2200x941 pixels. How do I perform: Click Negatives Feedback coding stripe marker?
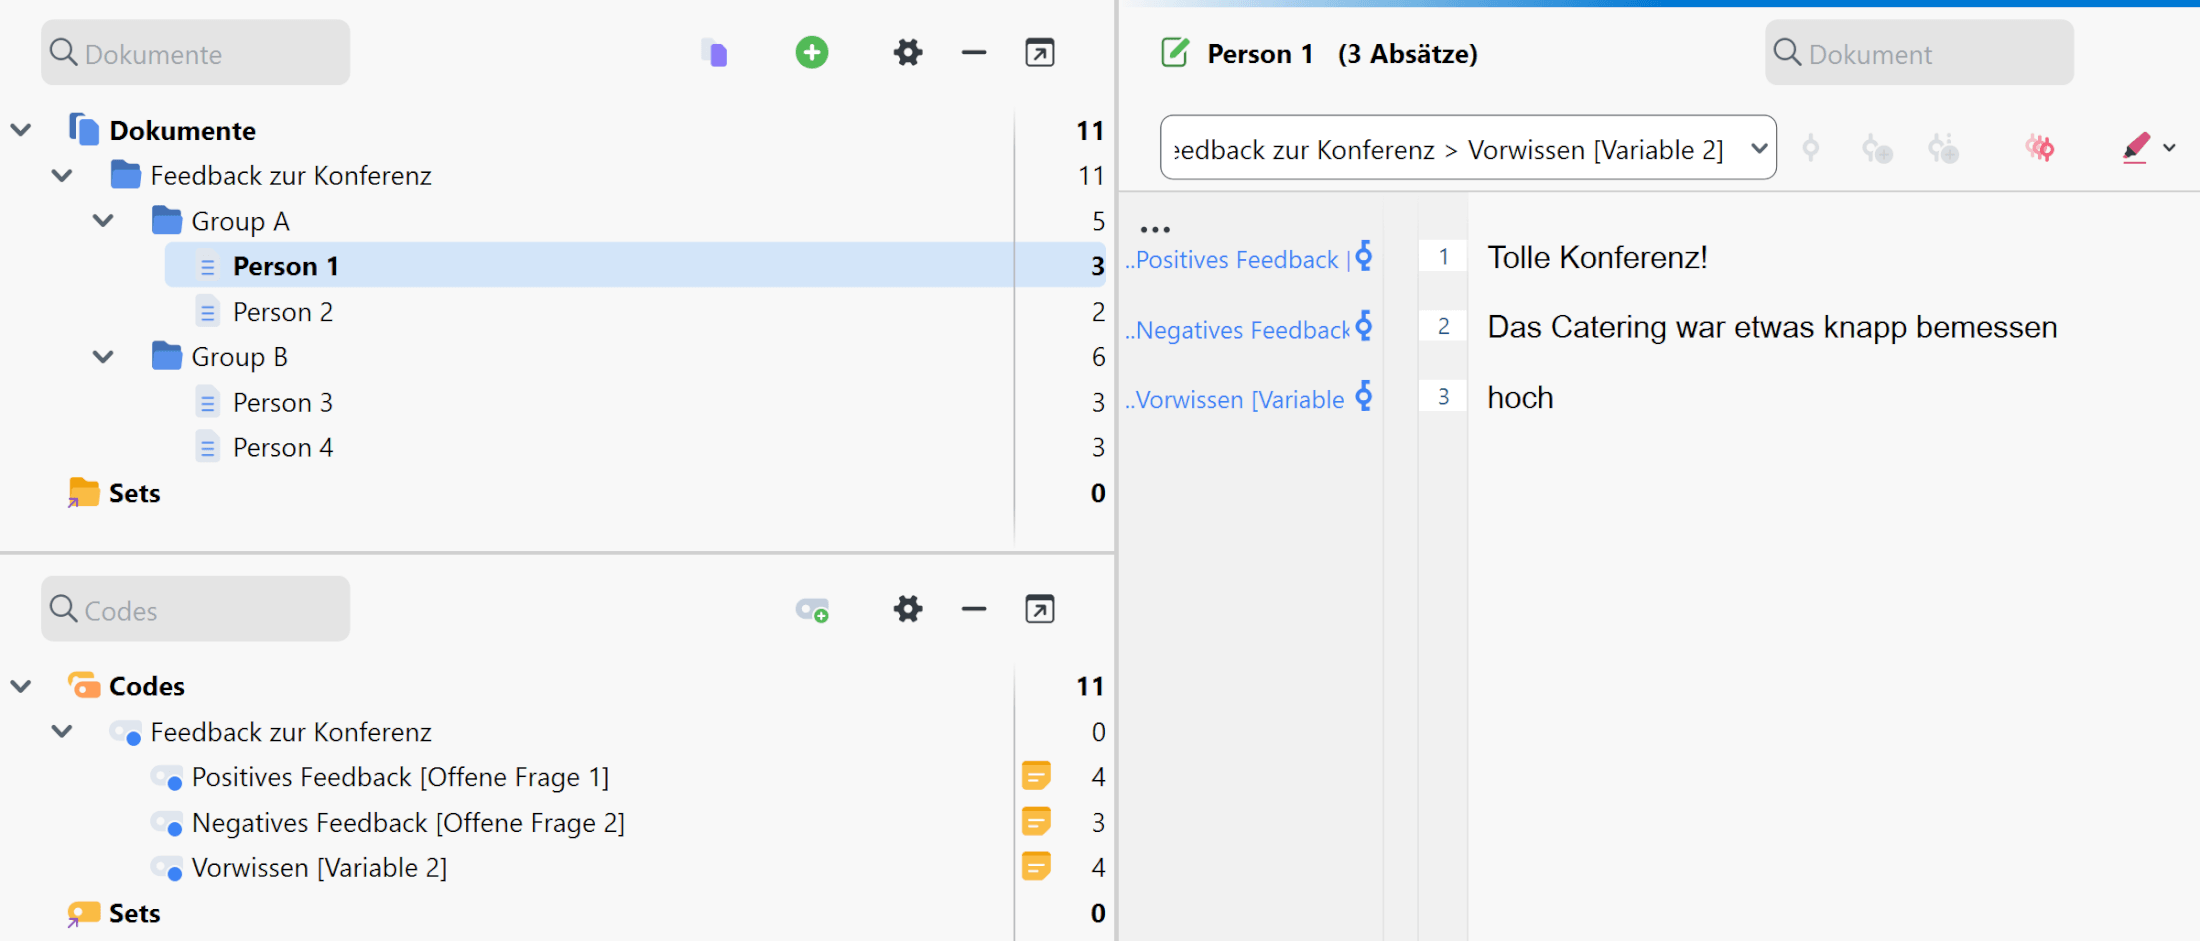coord(1364,326)
